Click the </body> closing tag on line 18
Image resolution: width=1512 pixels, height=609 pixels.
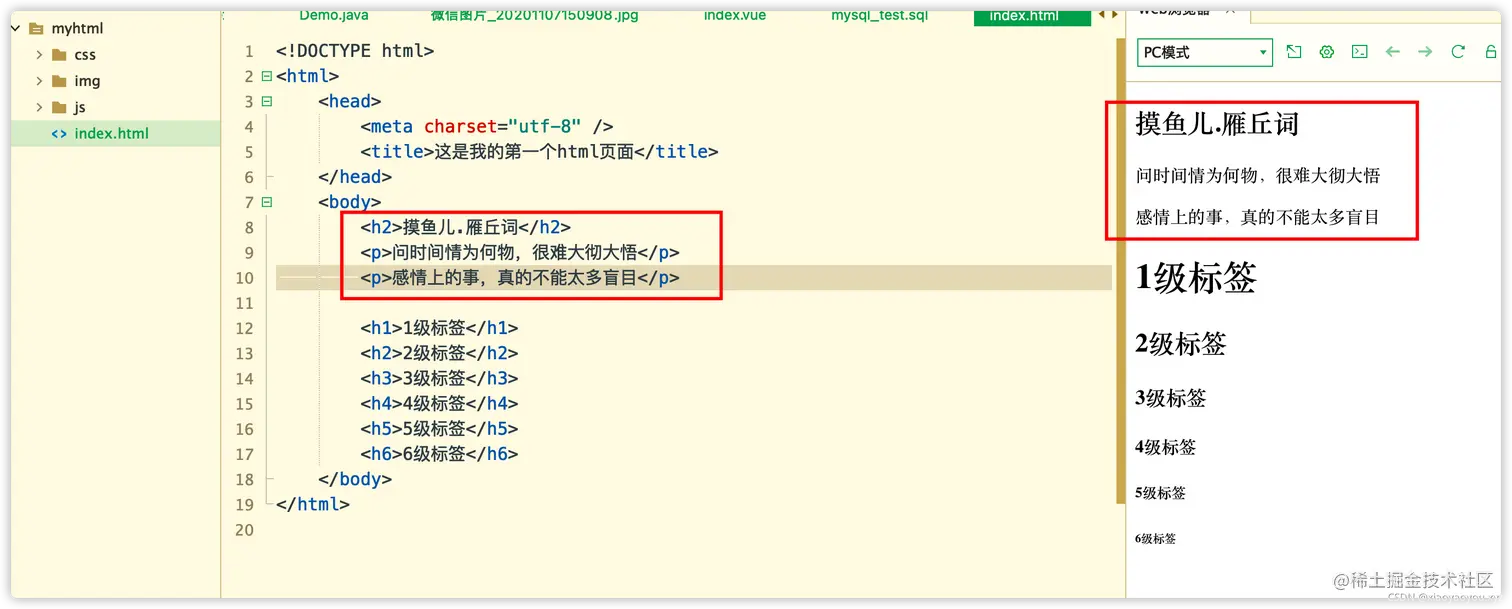pyautogui.click(x=355, y=479)
